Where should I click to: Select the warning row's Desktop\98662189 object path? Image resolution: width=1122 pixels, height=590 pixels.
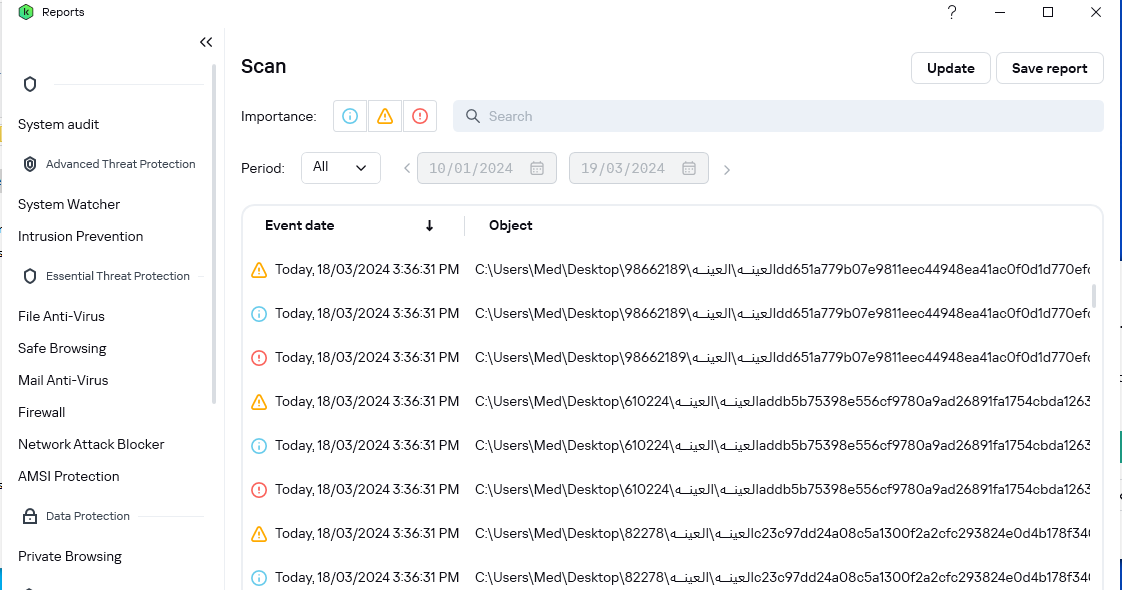(x=782, y=270)
